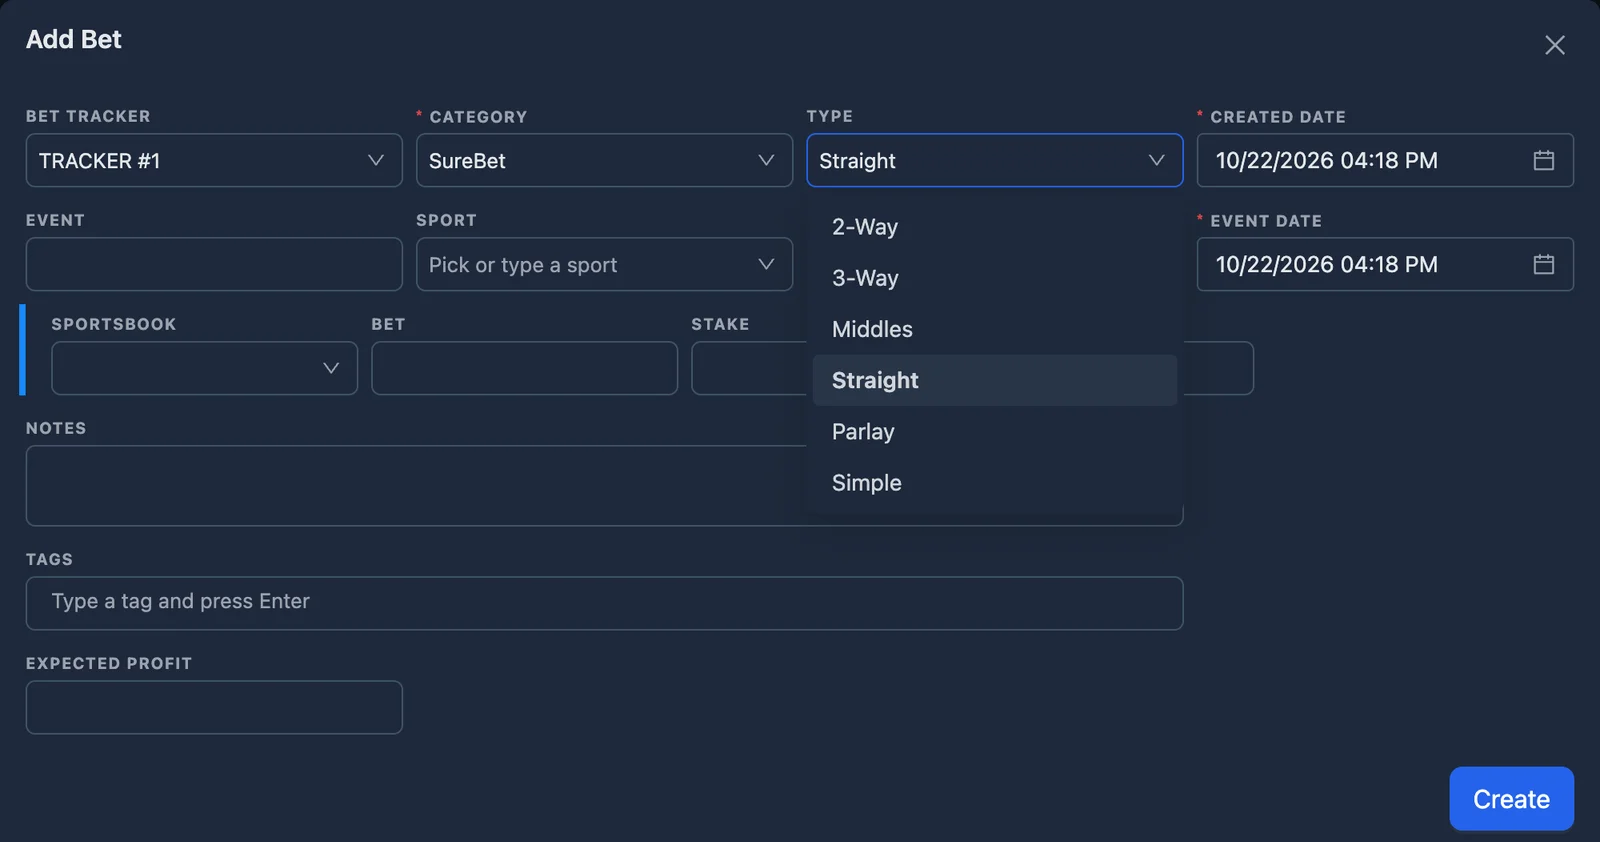Click the Expected Profit input field
The height and width of the screenshot is (842, 1600).
(x=214, y=707)
